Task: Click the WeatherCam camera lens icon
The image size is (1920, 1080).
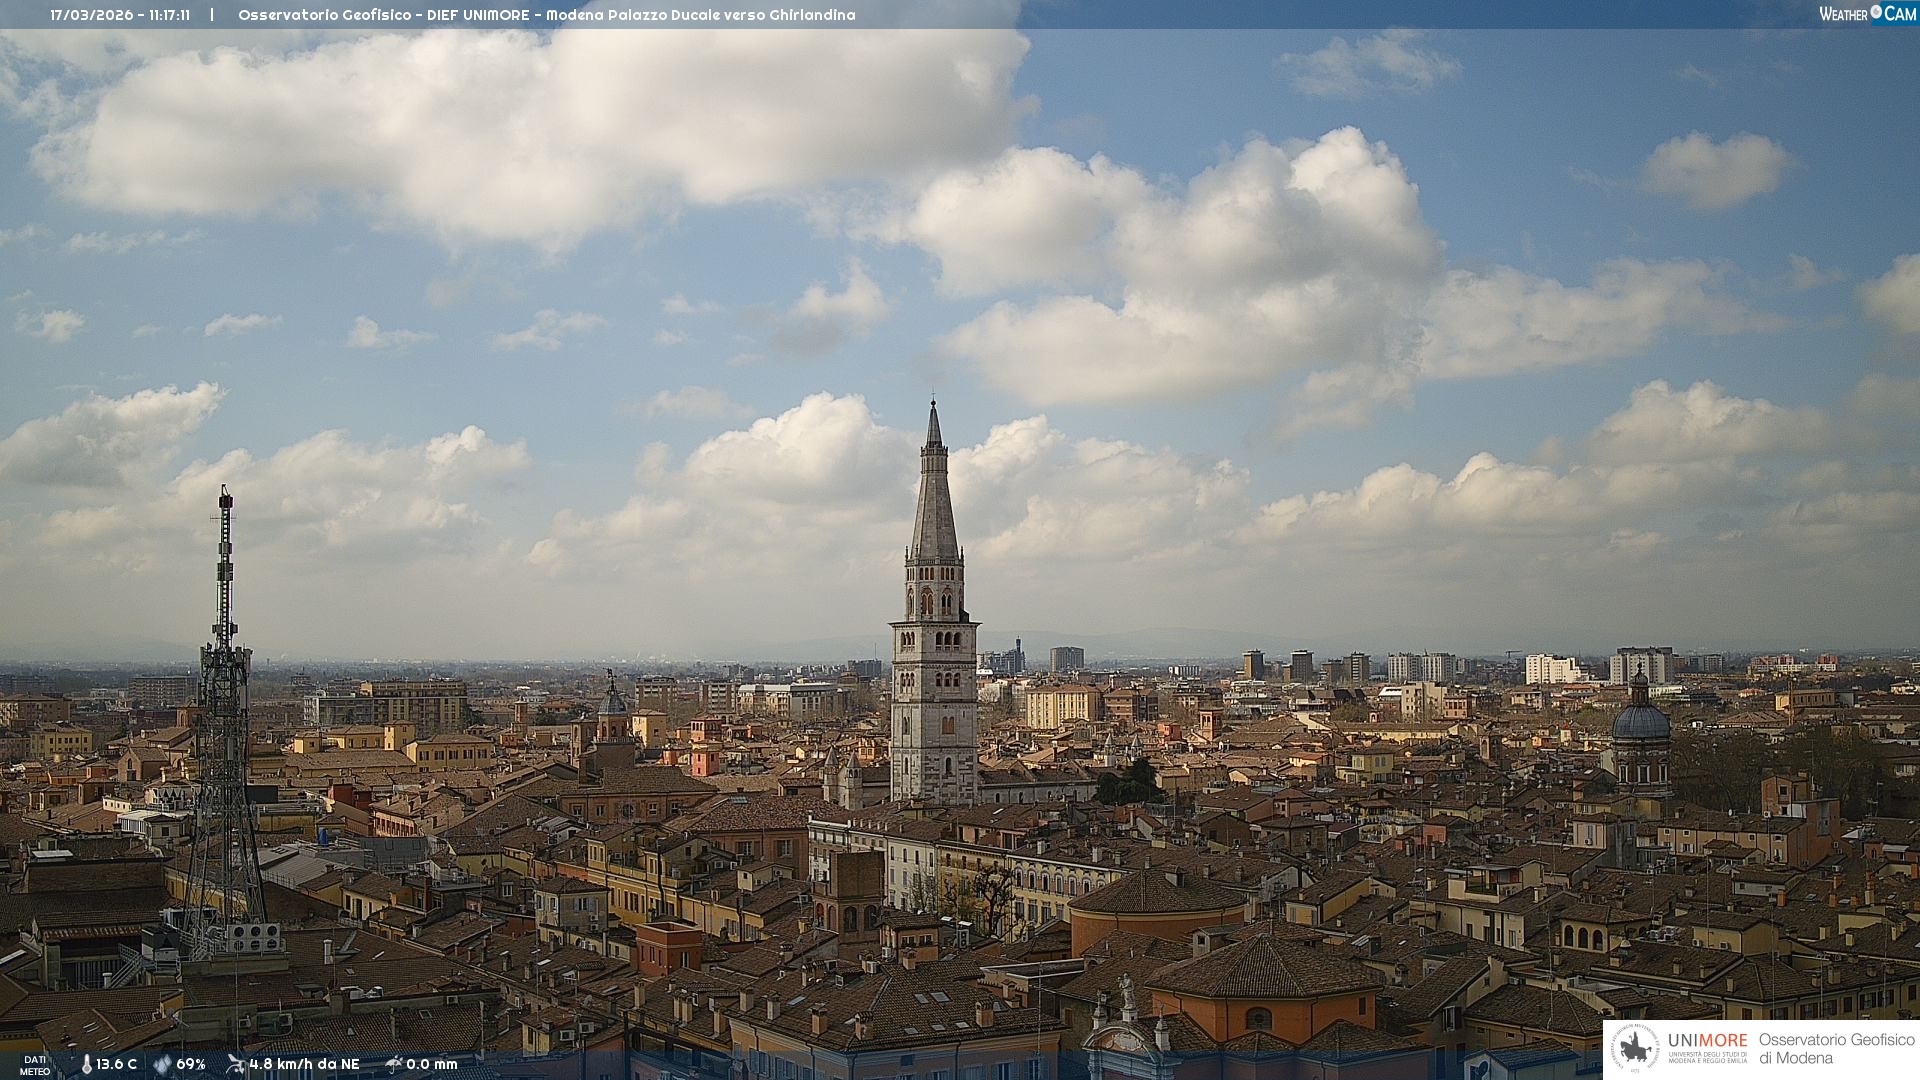Action: point(1876,12)
